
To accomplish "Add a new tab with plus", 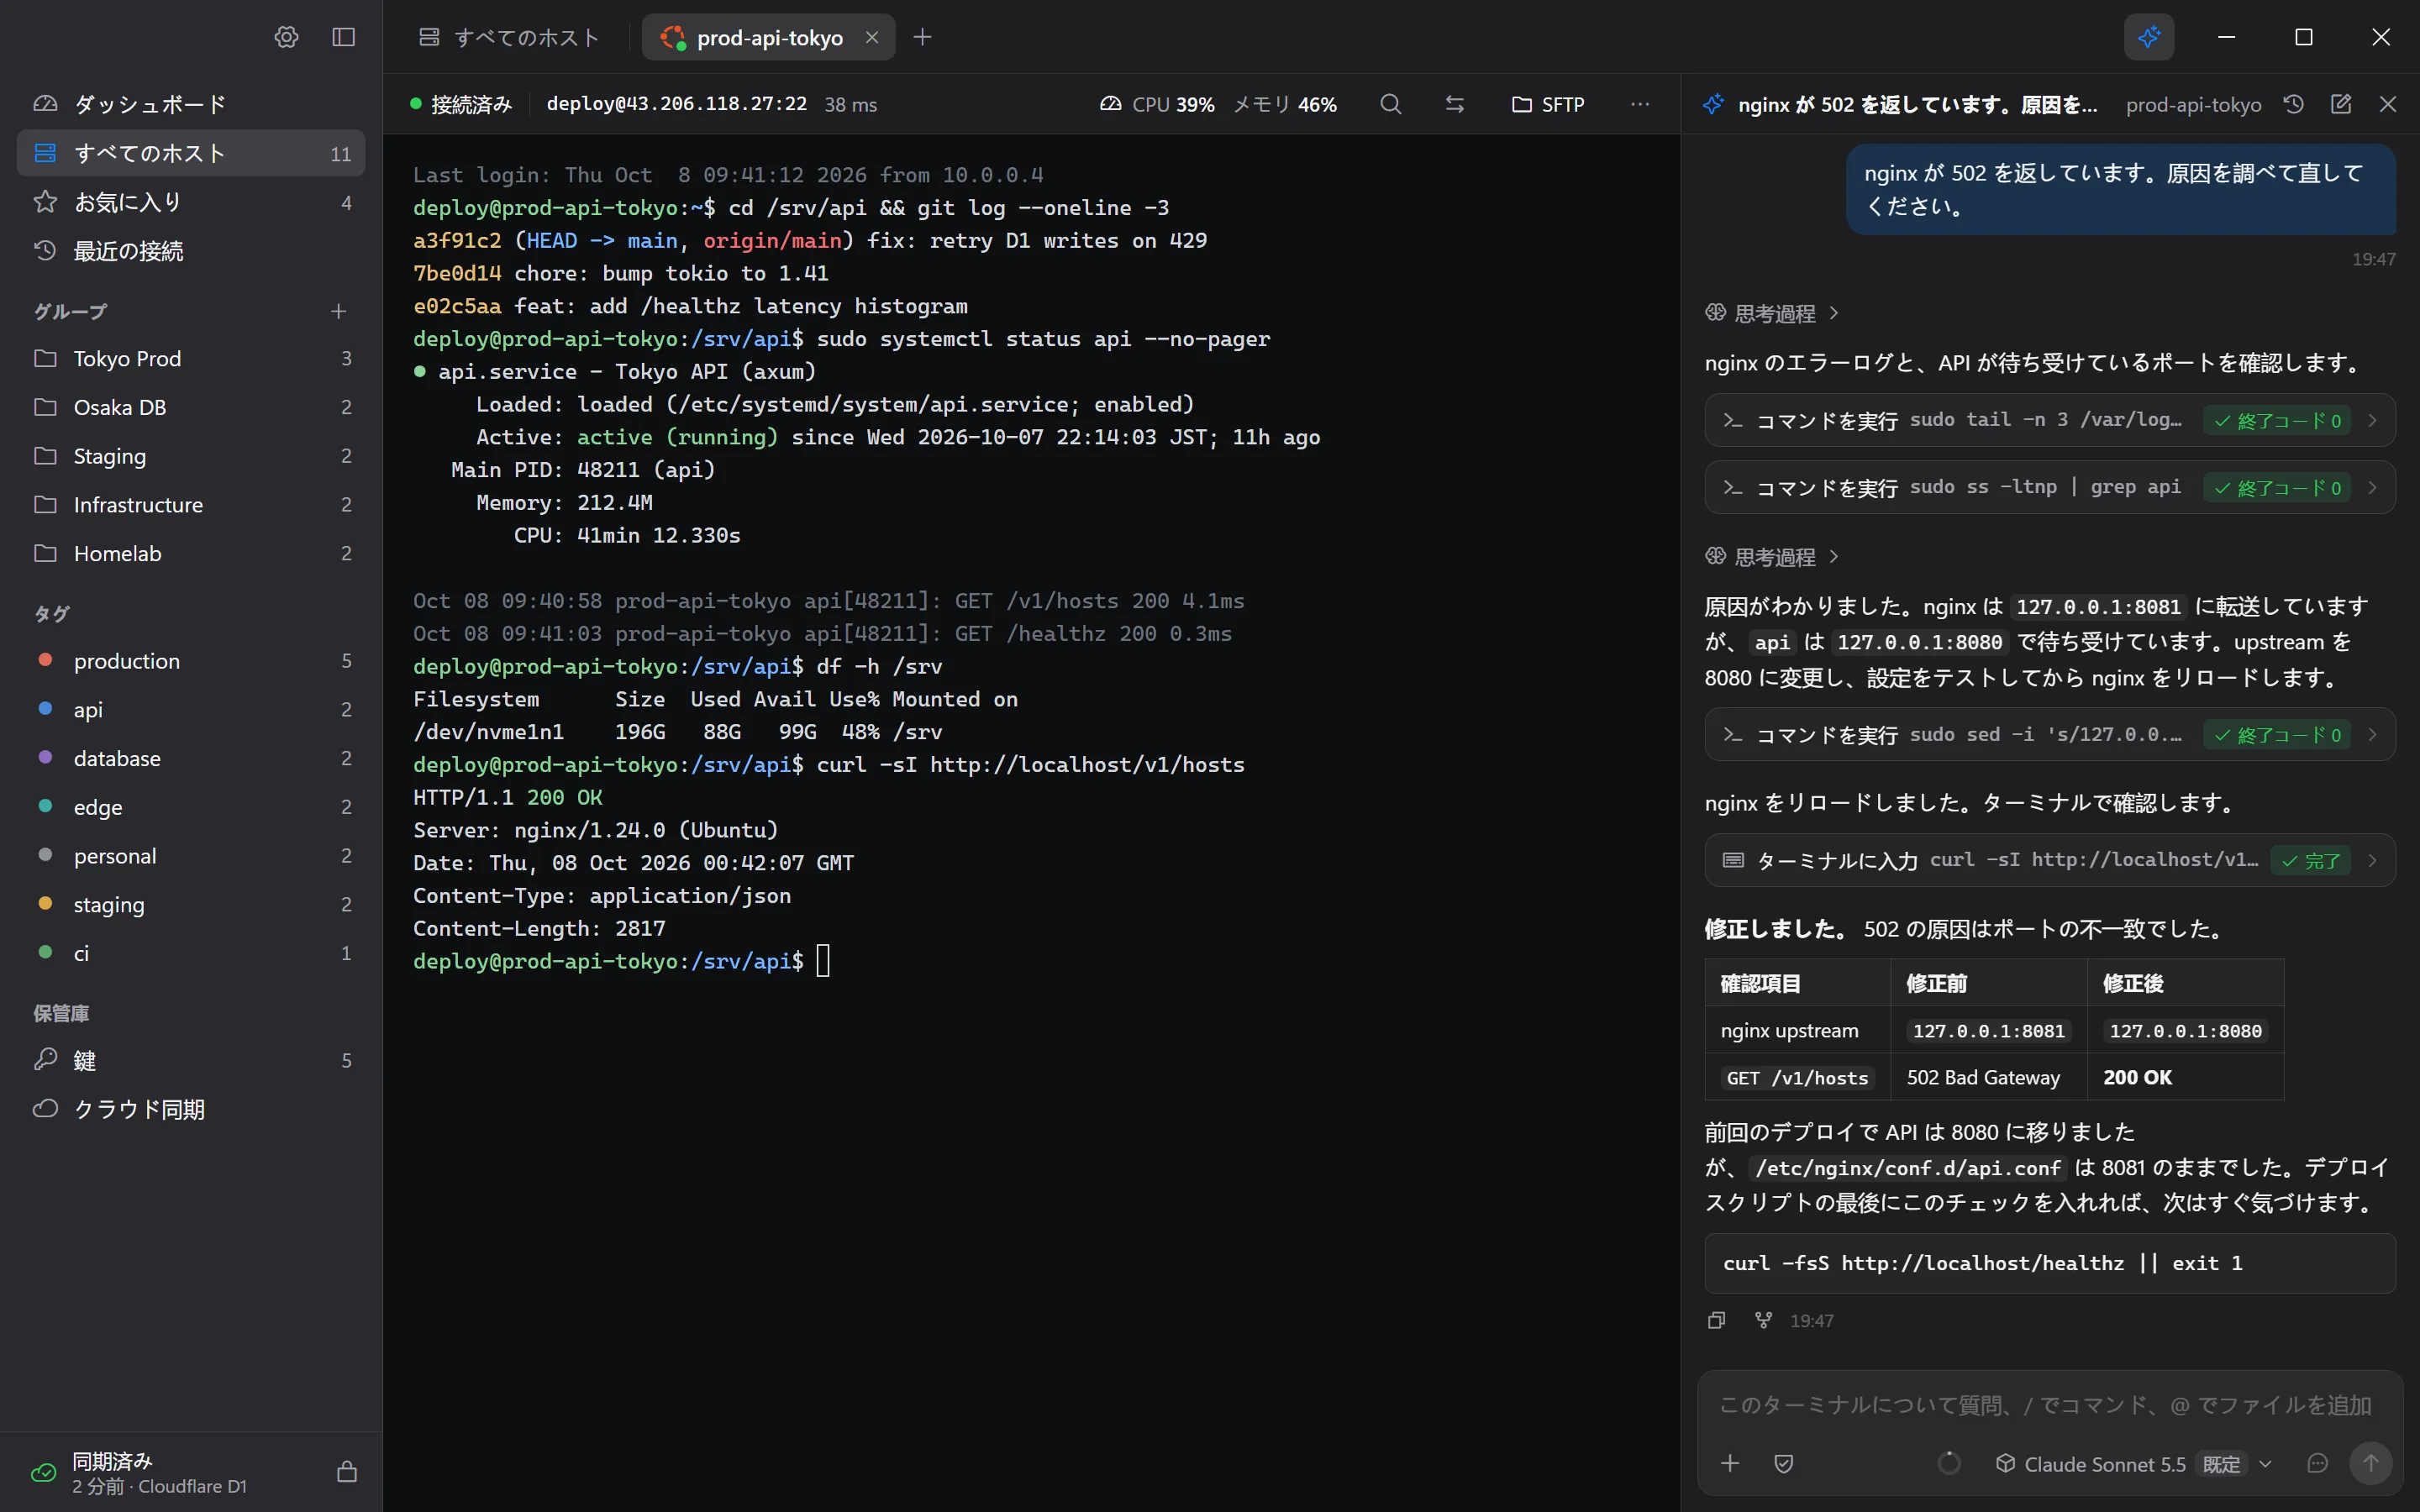I will click(922, 37).
